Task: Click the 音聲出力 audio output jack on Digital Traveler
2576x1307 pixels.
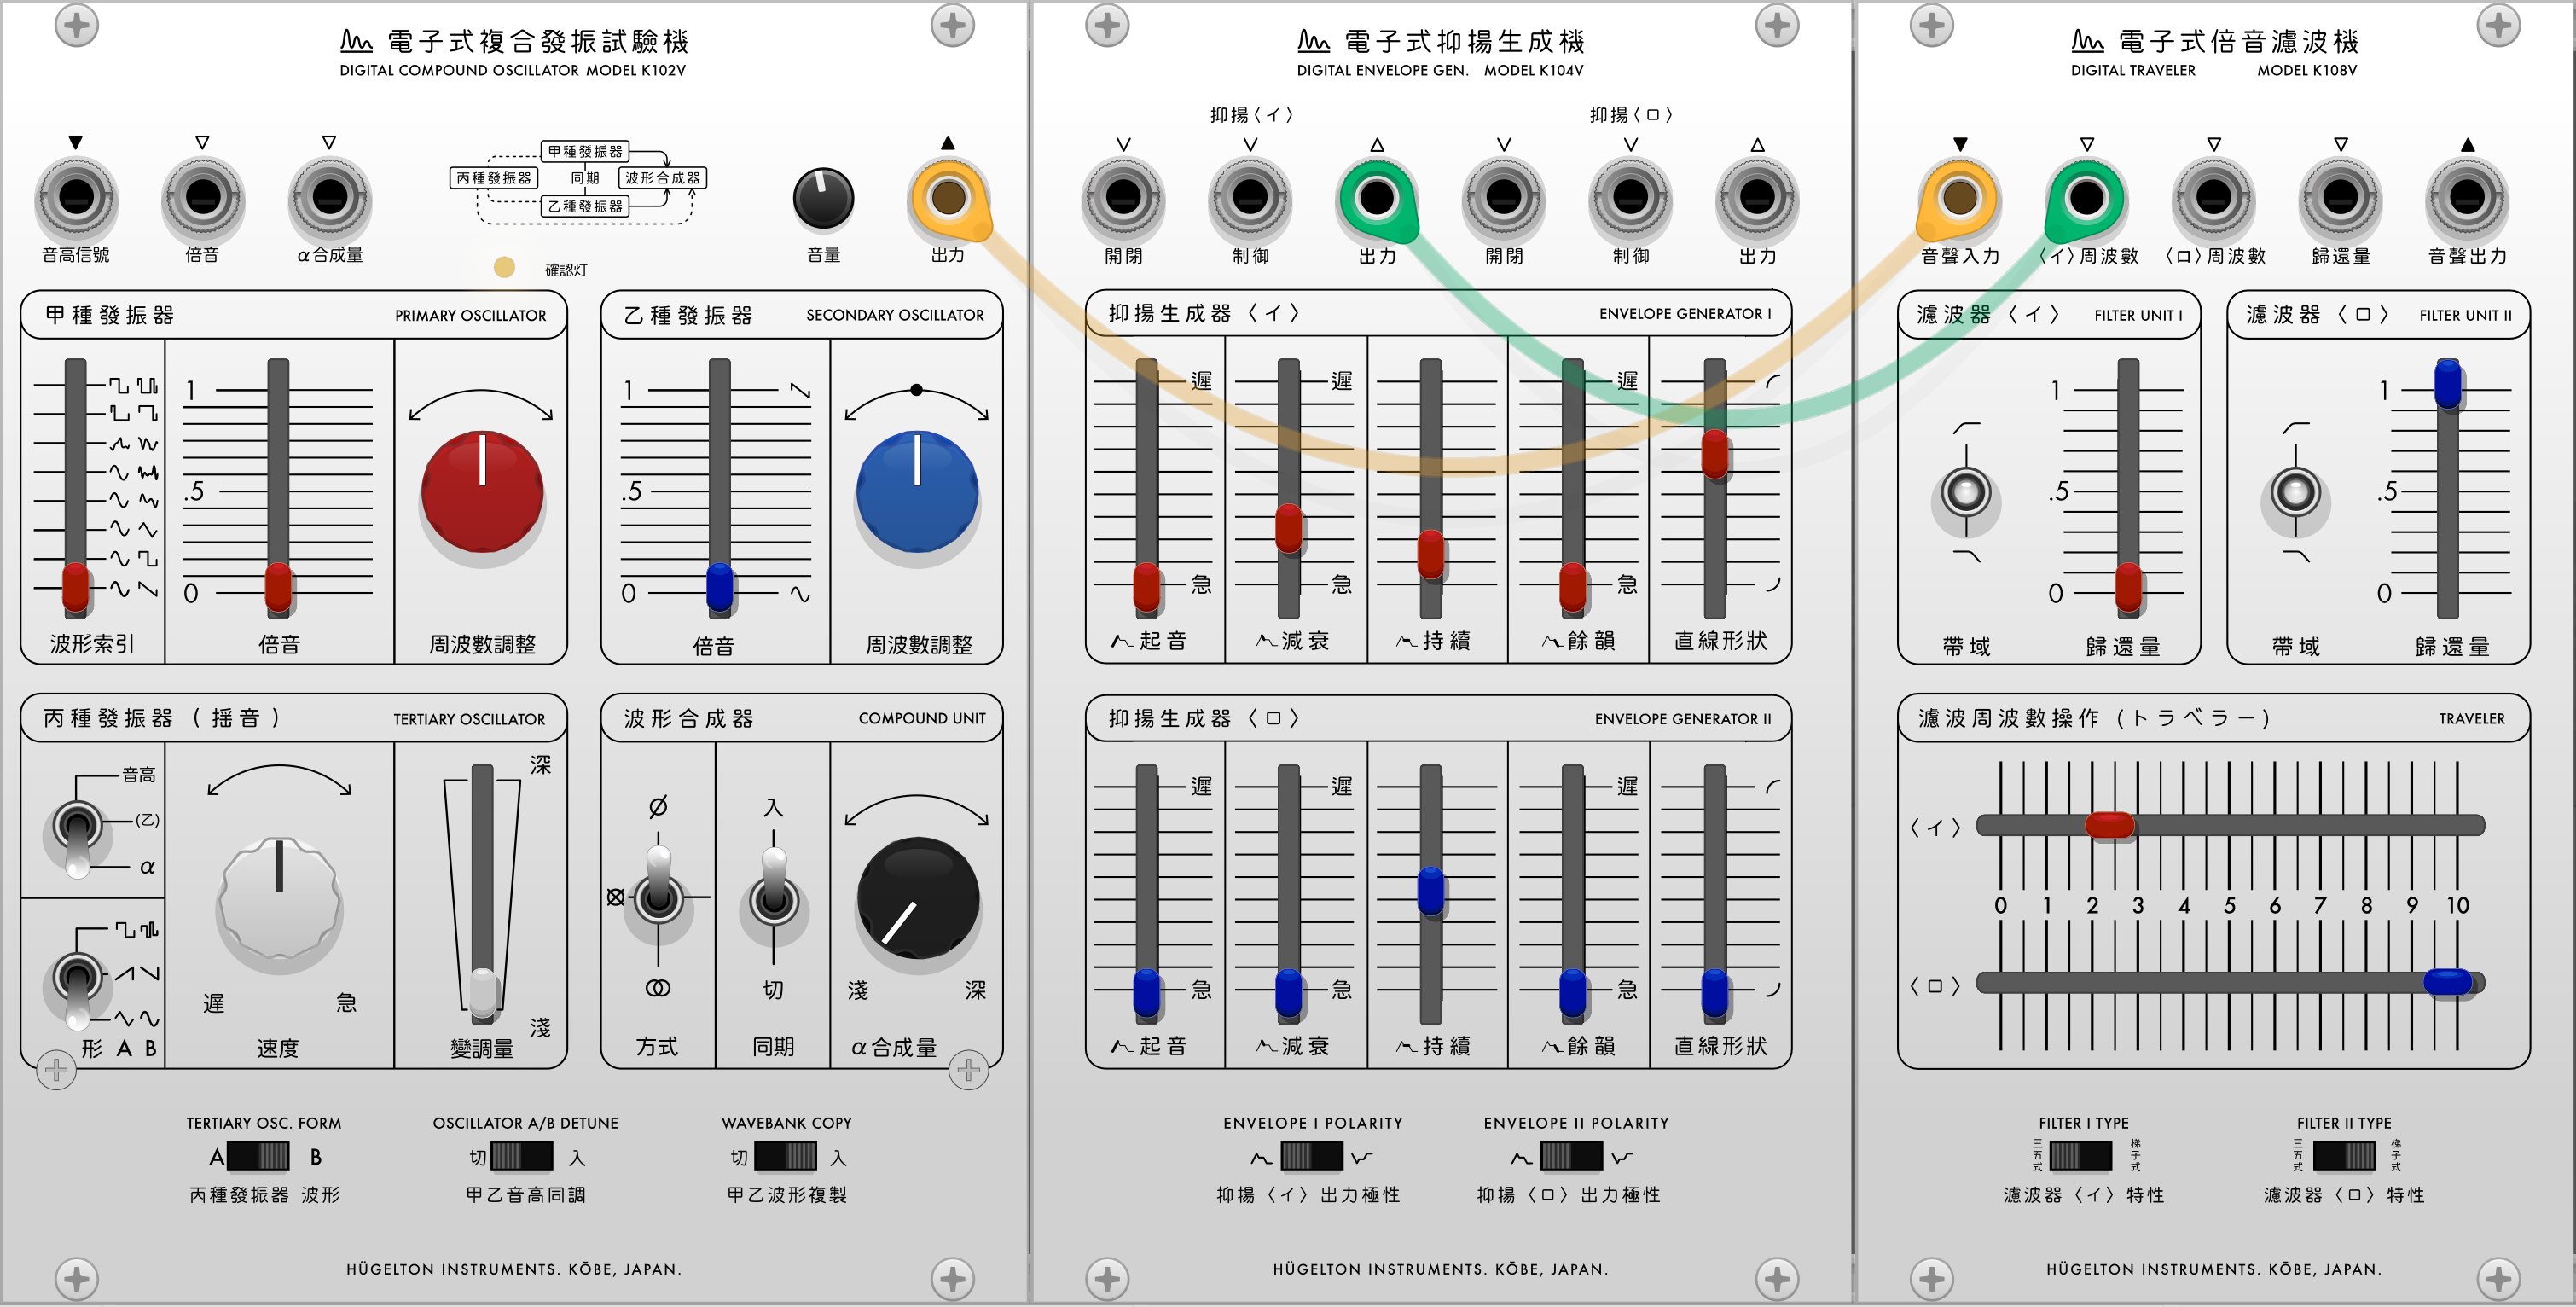Action: point(2466,200)
